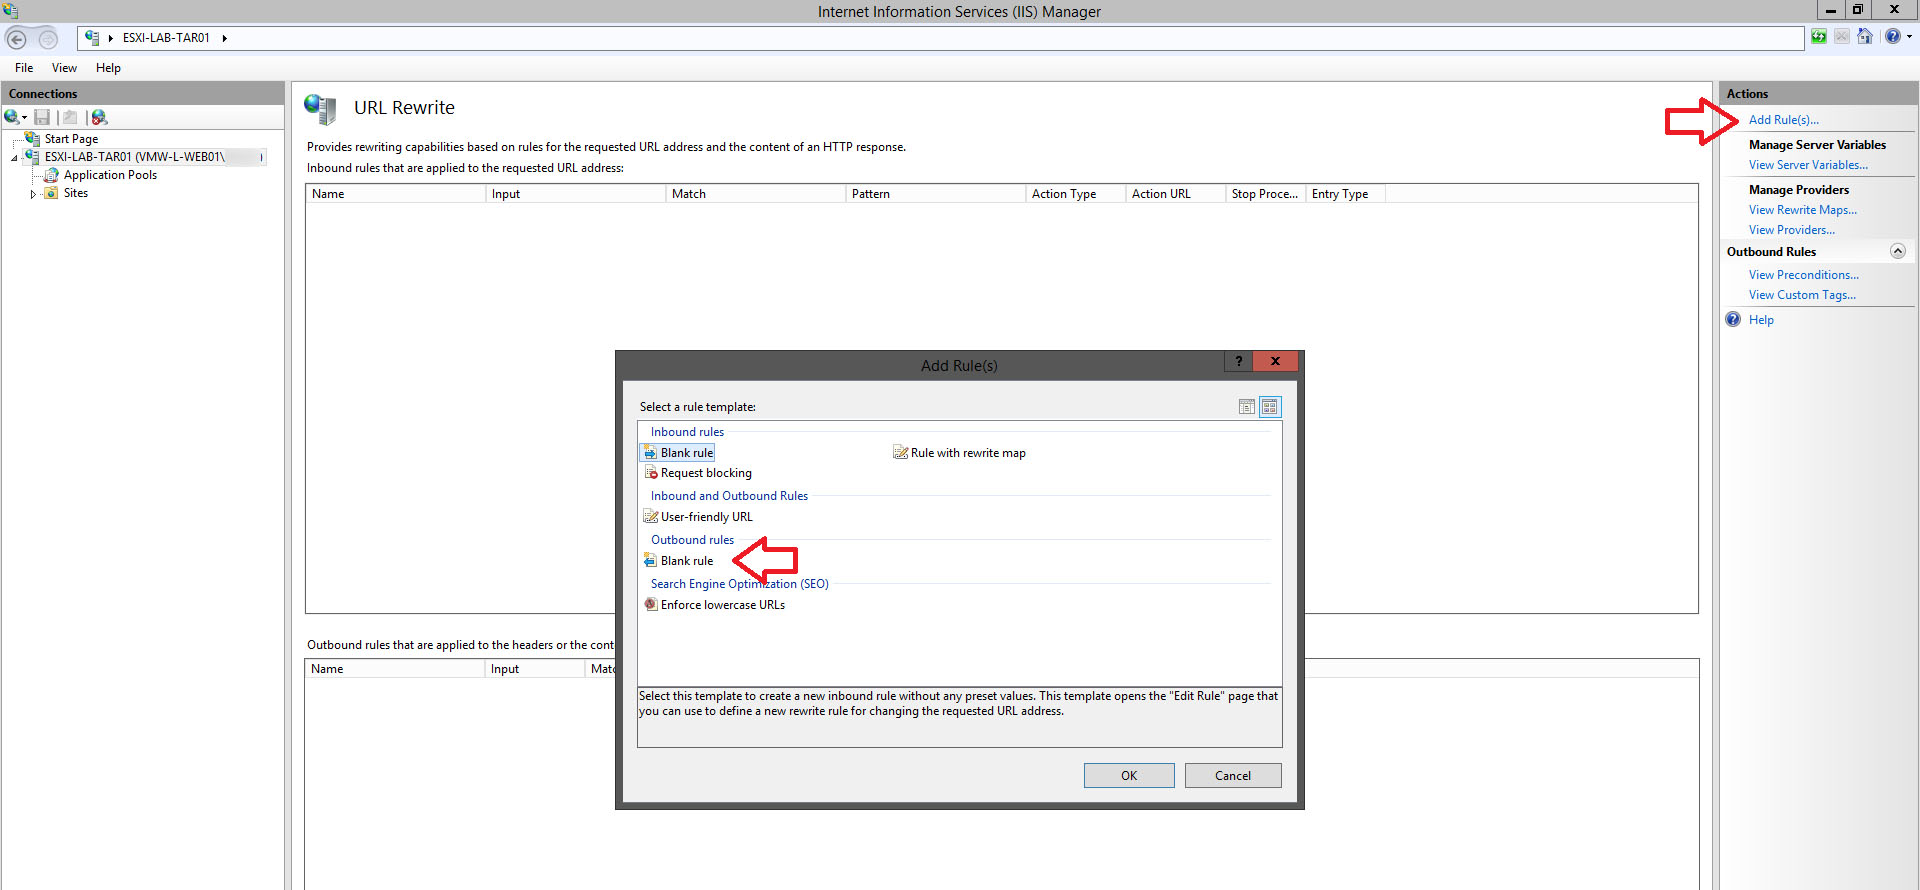Select User-friendly URL template
The image size is (1920, 890).
tap(698, 517)
